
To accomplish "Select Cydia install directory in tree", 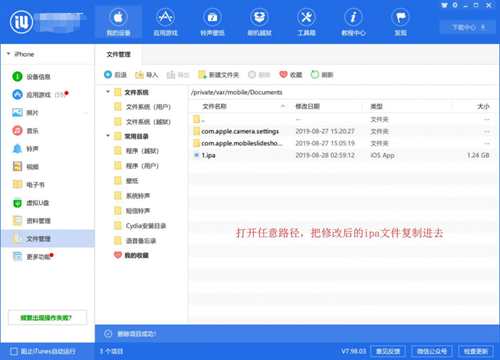I will (140, 226).
